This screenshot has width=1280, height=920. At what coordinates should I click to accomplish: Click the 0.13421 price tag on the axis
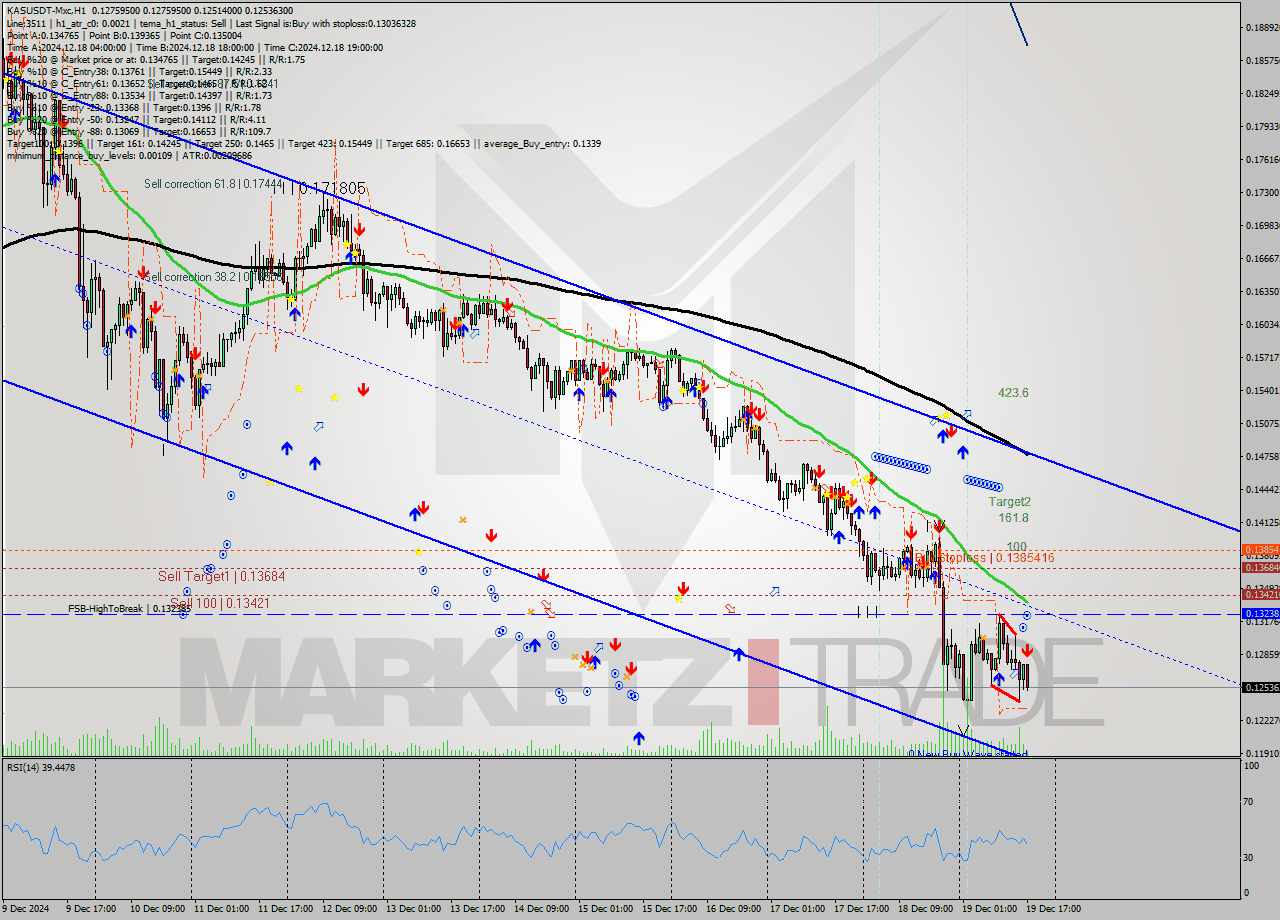1260,594
